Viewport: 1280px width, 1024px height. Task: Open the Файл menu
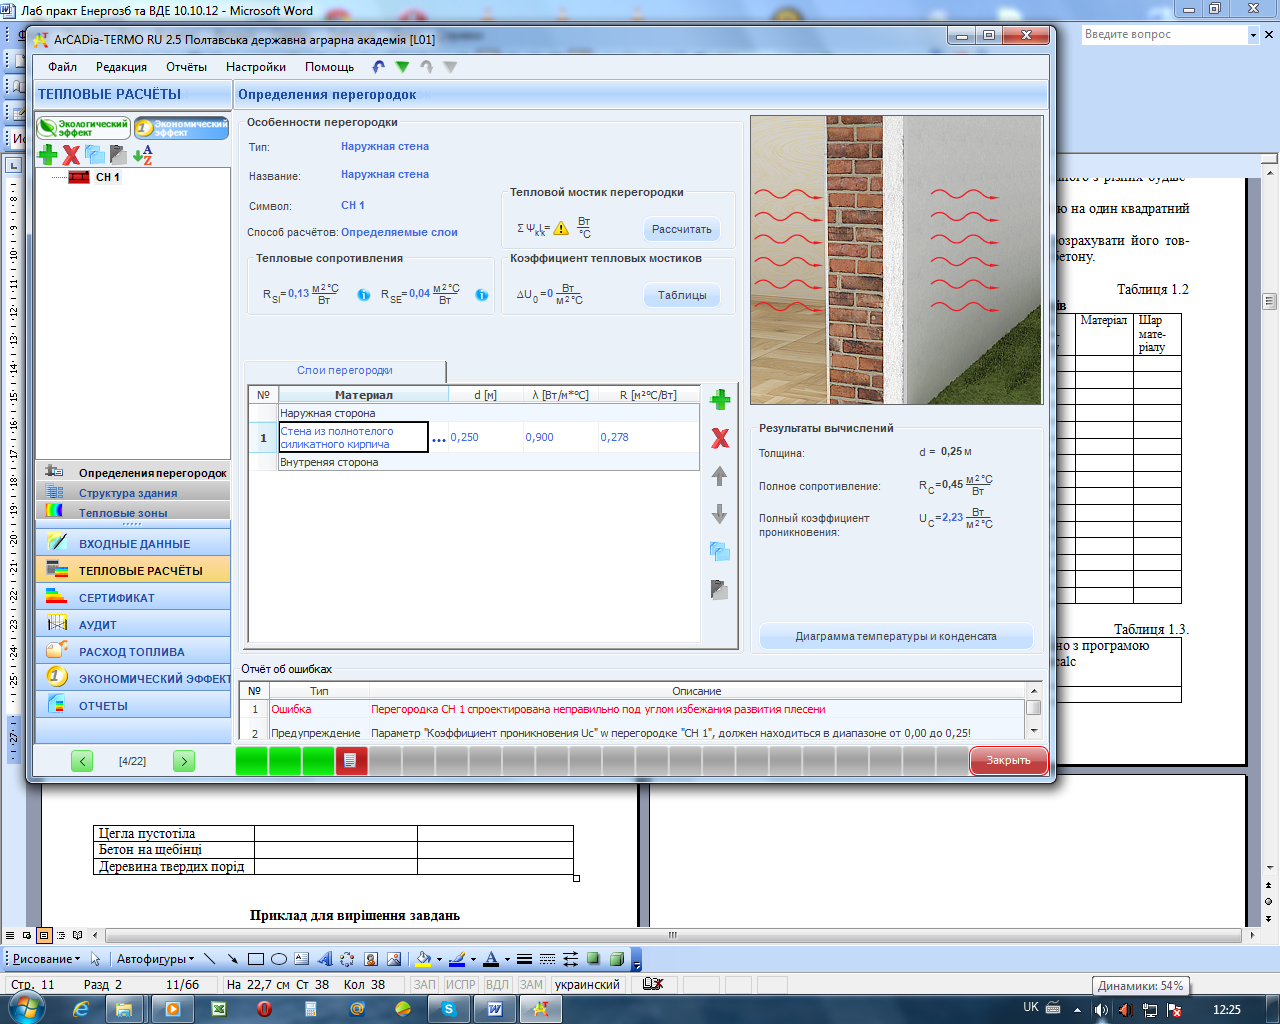point(62,67)
